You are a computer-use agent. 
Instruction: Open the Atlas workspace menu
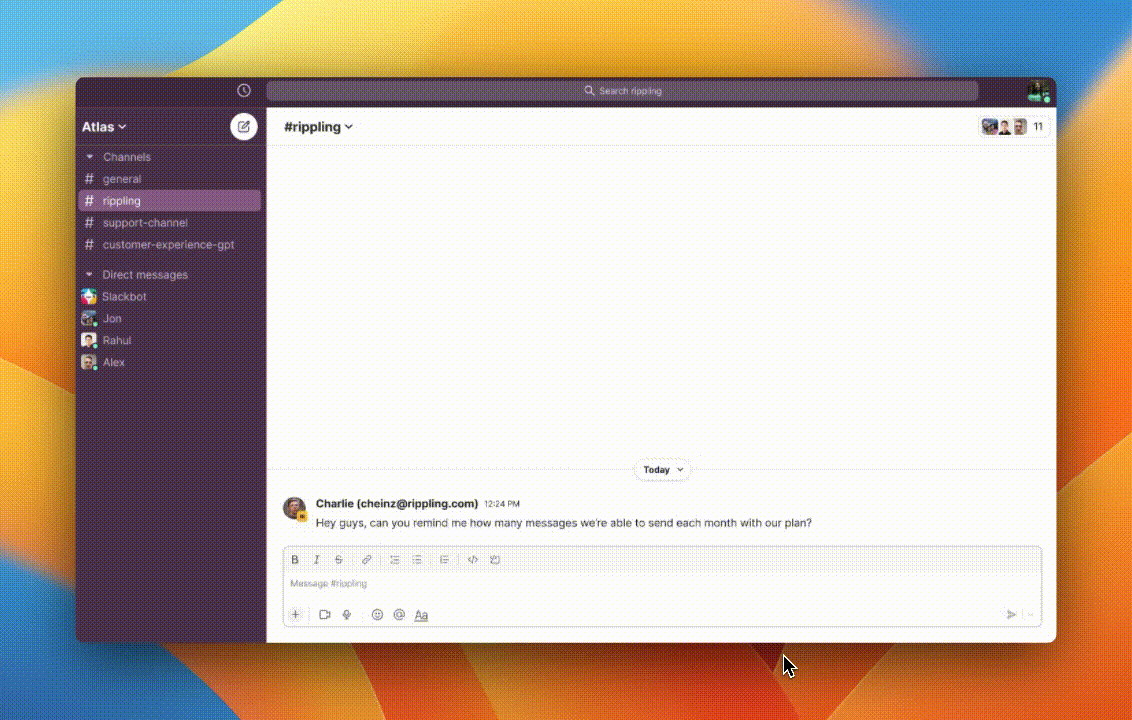tap(104, 127)
